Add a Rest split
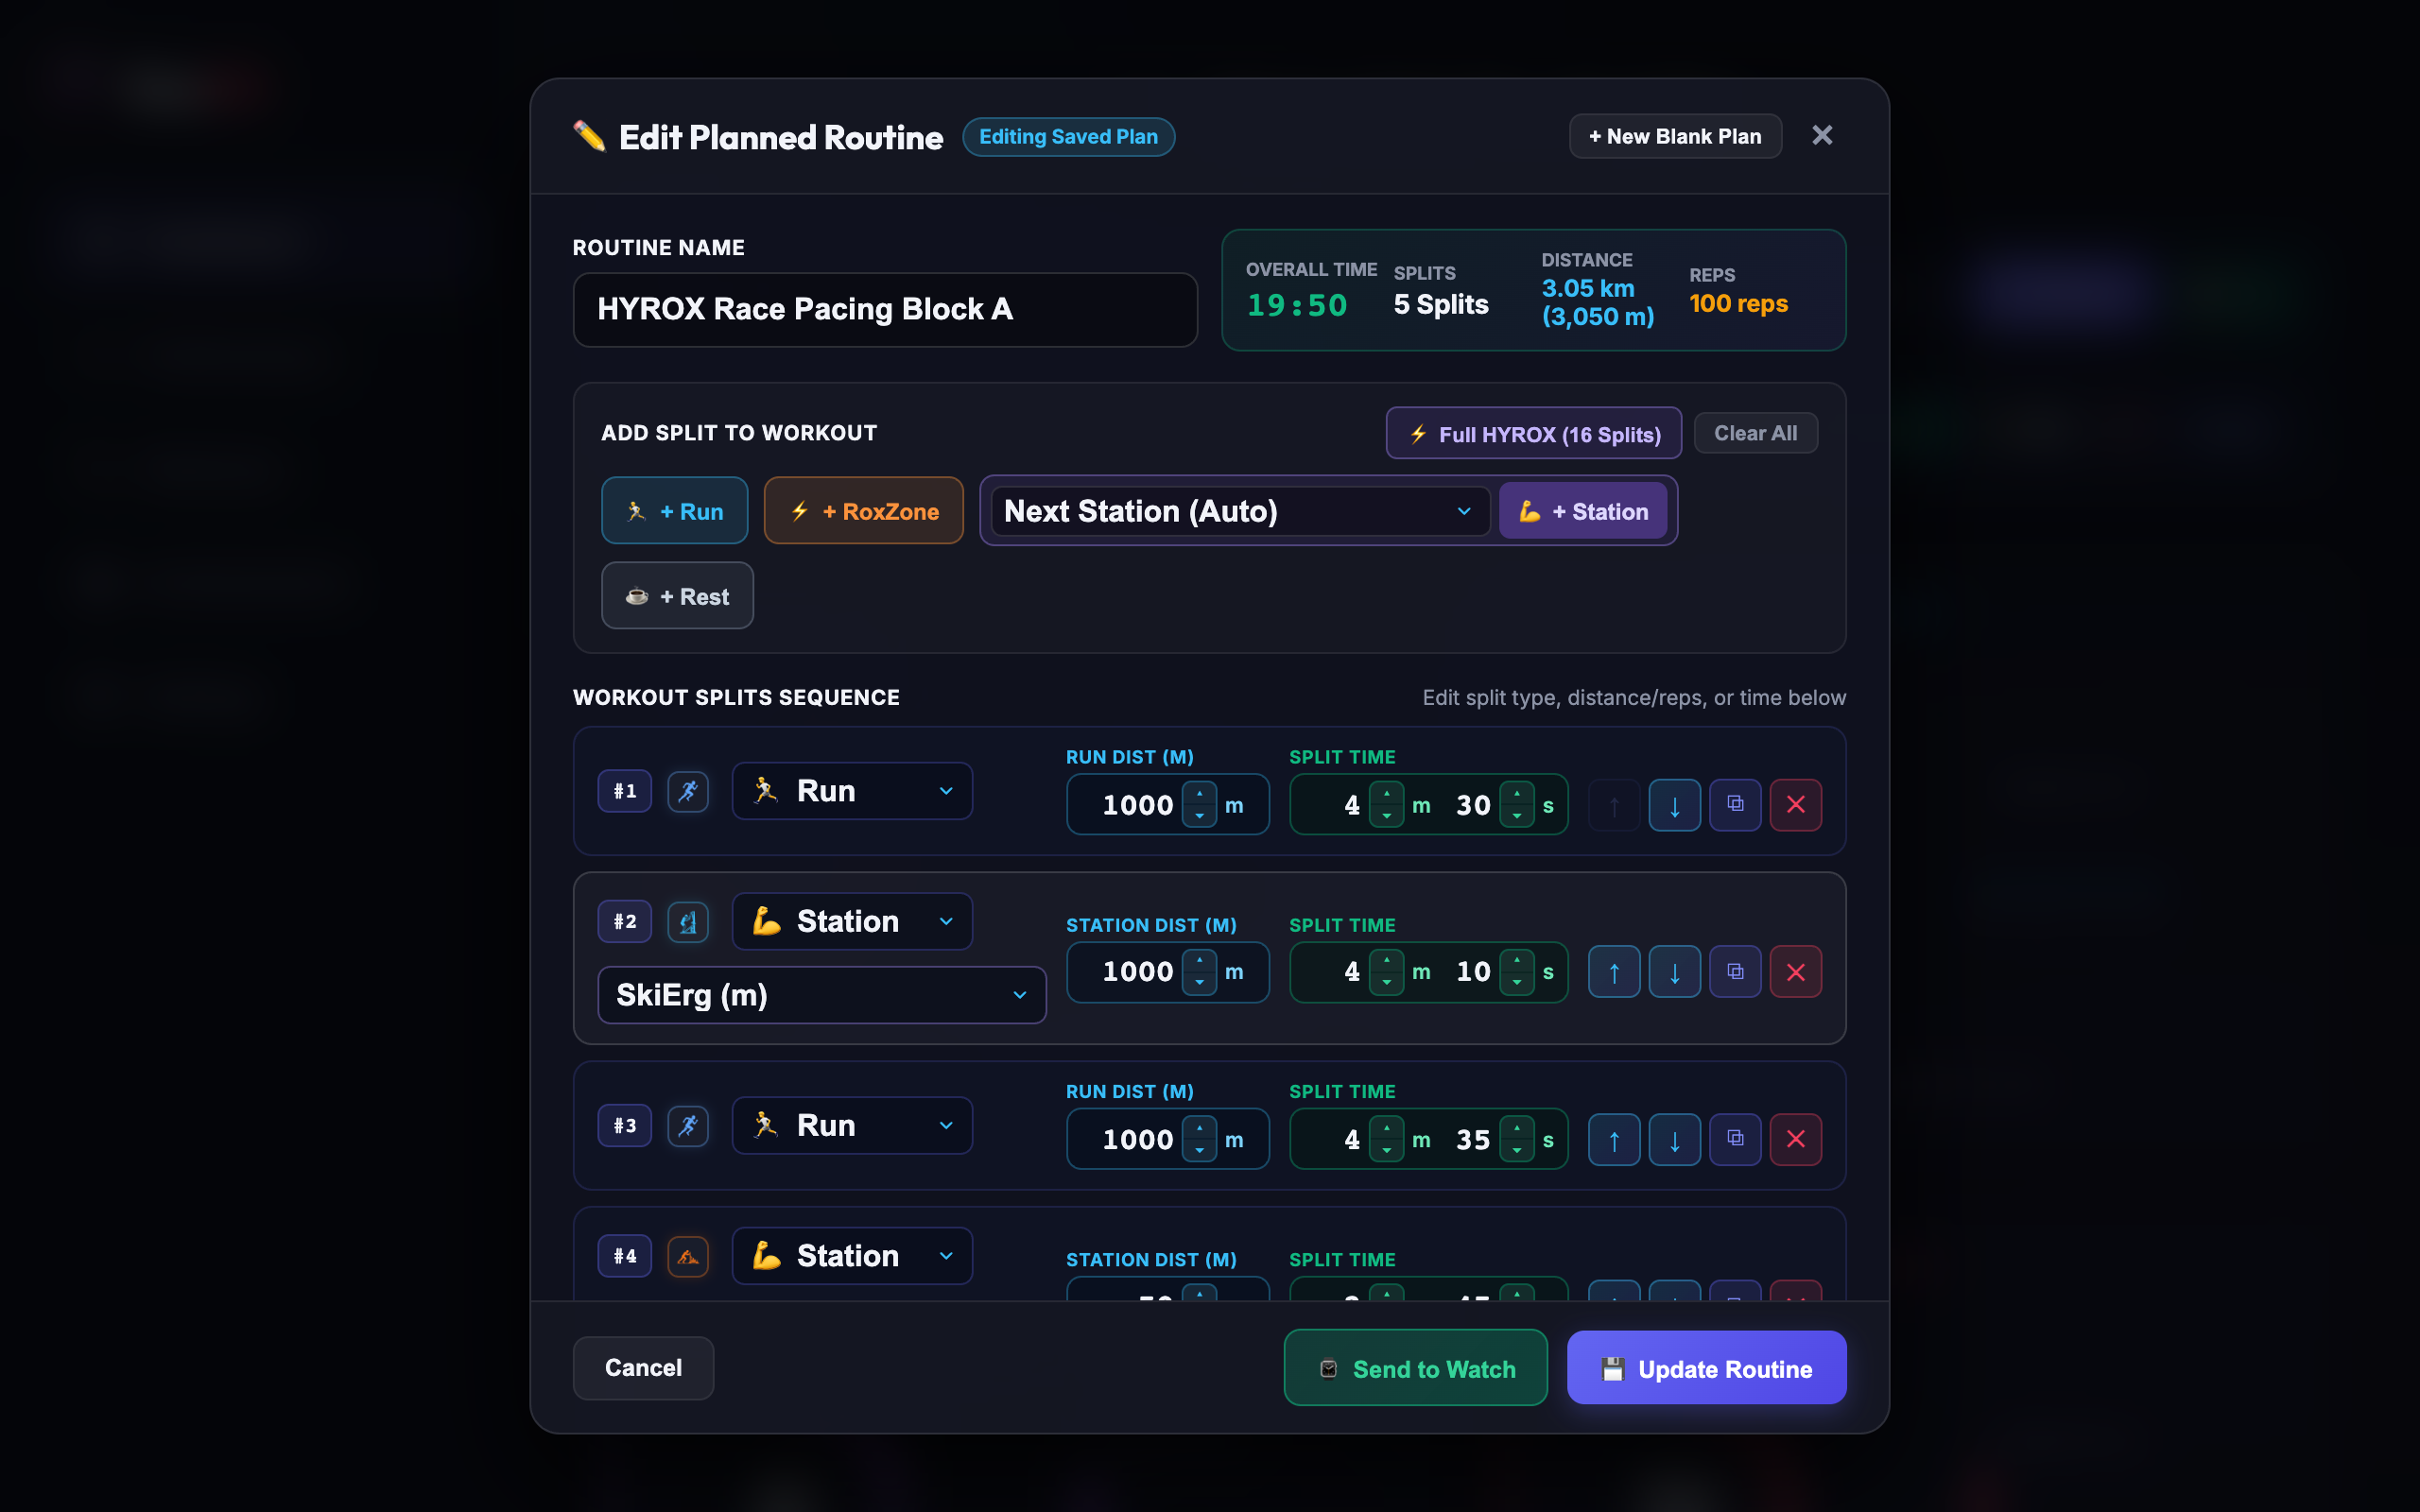 [677, 596]
